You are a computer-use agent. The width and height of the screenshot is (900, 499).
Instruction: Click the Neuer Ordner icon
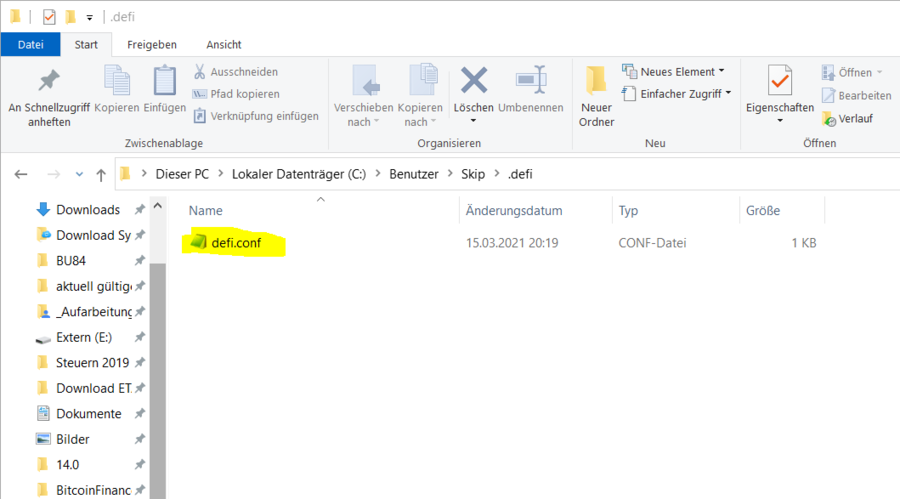(x=597, y=82)
